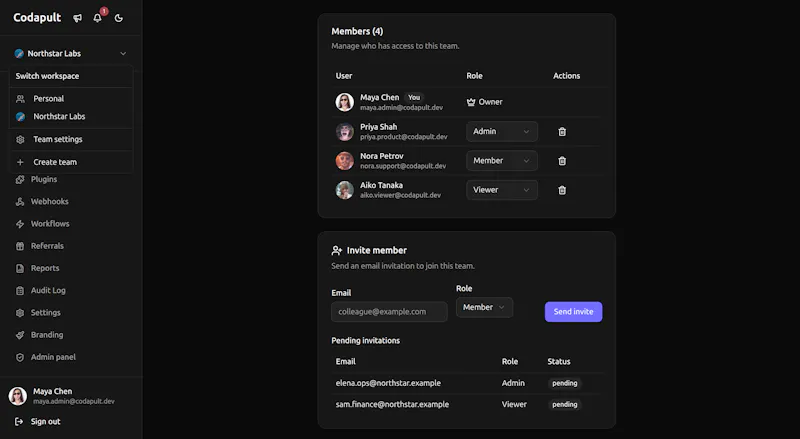This screenshot has width=800, height=439.
Task: Open Nora Petrov's Member role dropdown
Action: 502,161
